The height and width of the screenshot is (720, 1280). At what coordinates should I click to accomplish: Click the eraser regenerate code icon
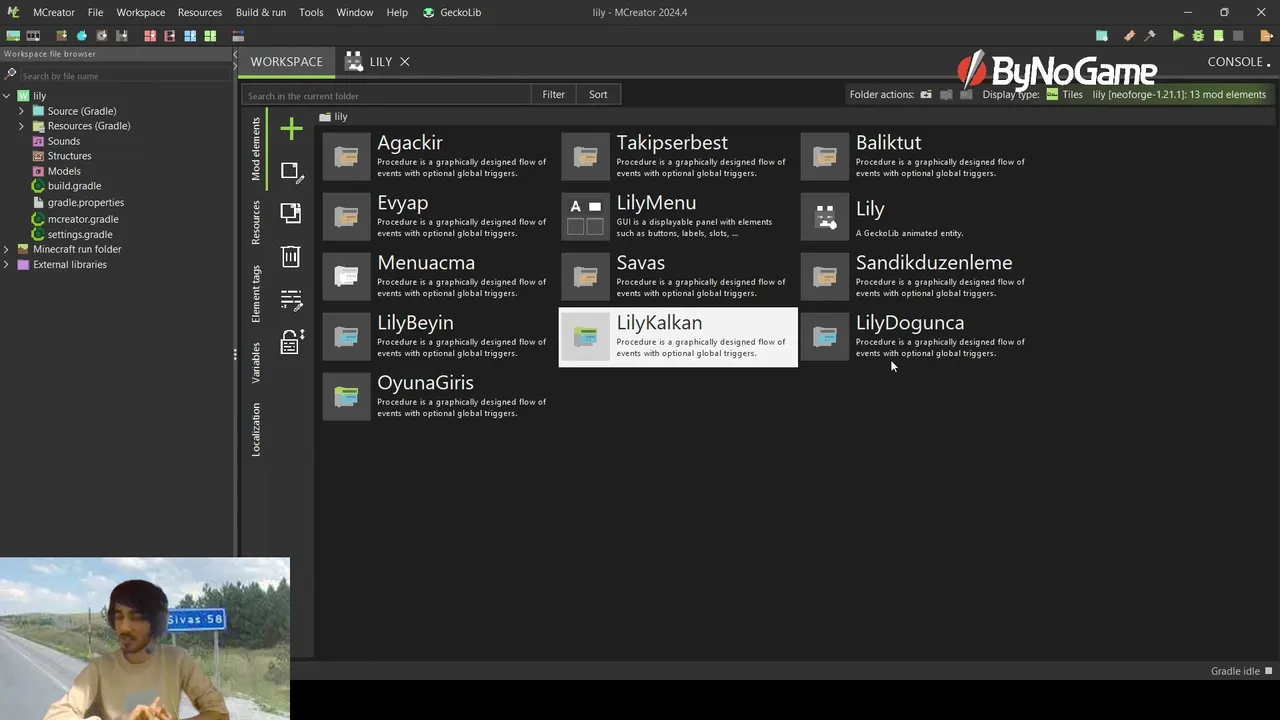[1129, 36]
